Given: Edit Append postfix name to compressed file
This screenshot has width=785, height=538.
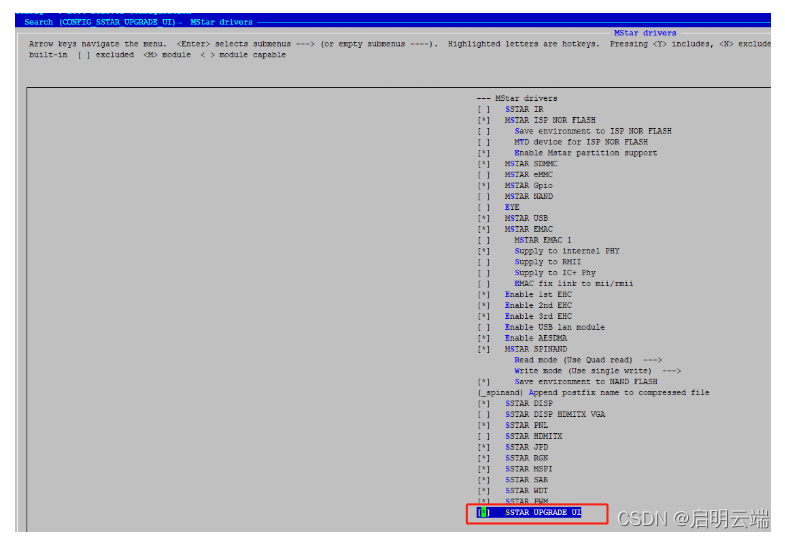Looking at the screenshot, I should pos(593,393).
